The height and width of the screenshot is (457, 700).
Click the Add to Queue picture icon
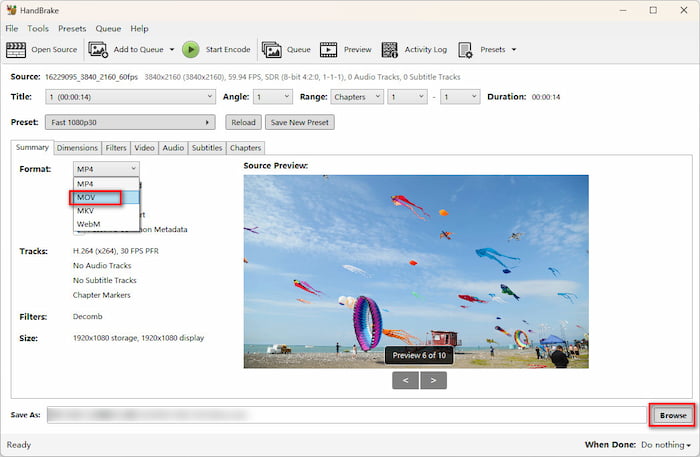[98, 50]
